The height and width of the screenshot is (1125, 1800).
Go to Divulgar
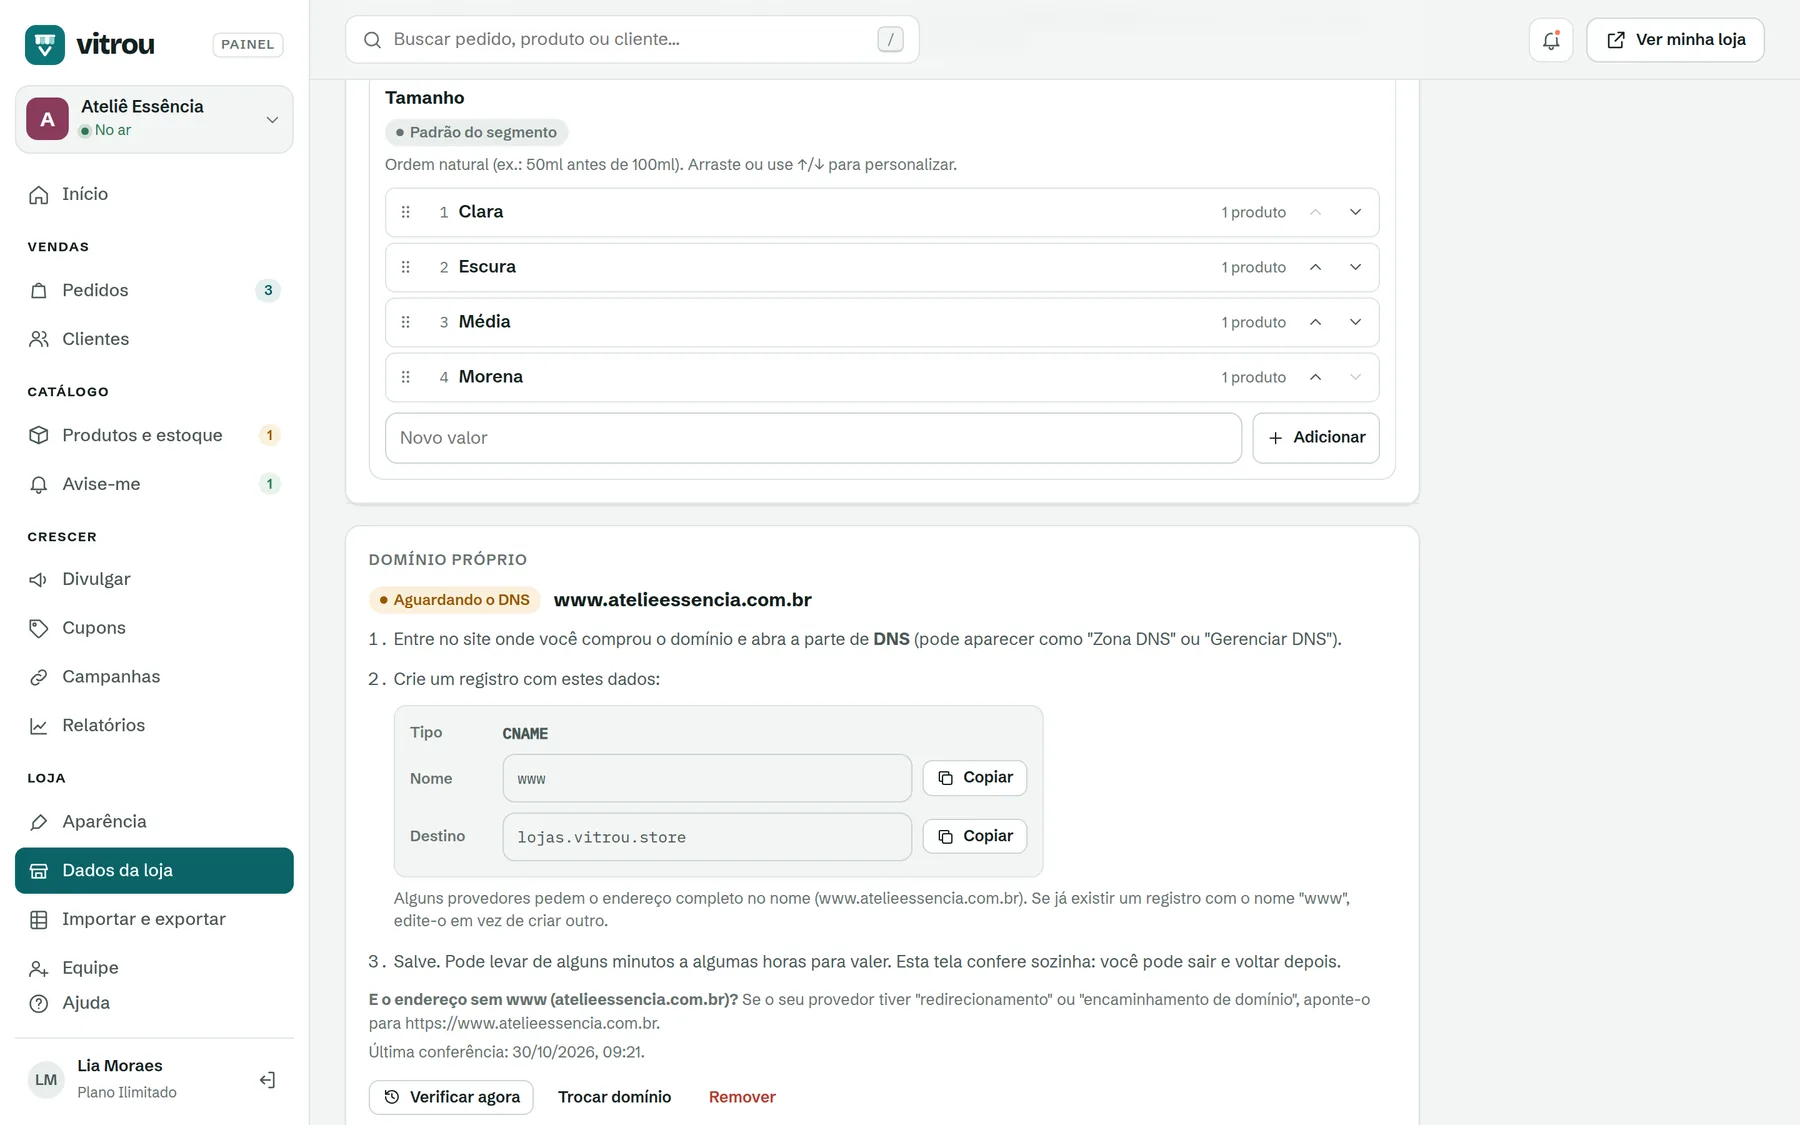pyautogui.click(x=154, y=579)
